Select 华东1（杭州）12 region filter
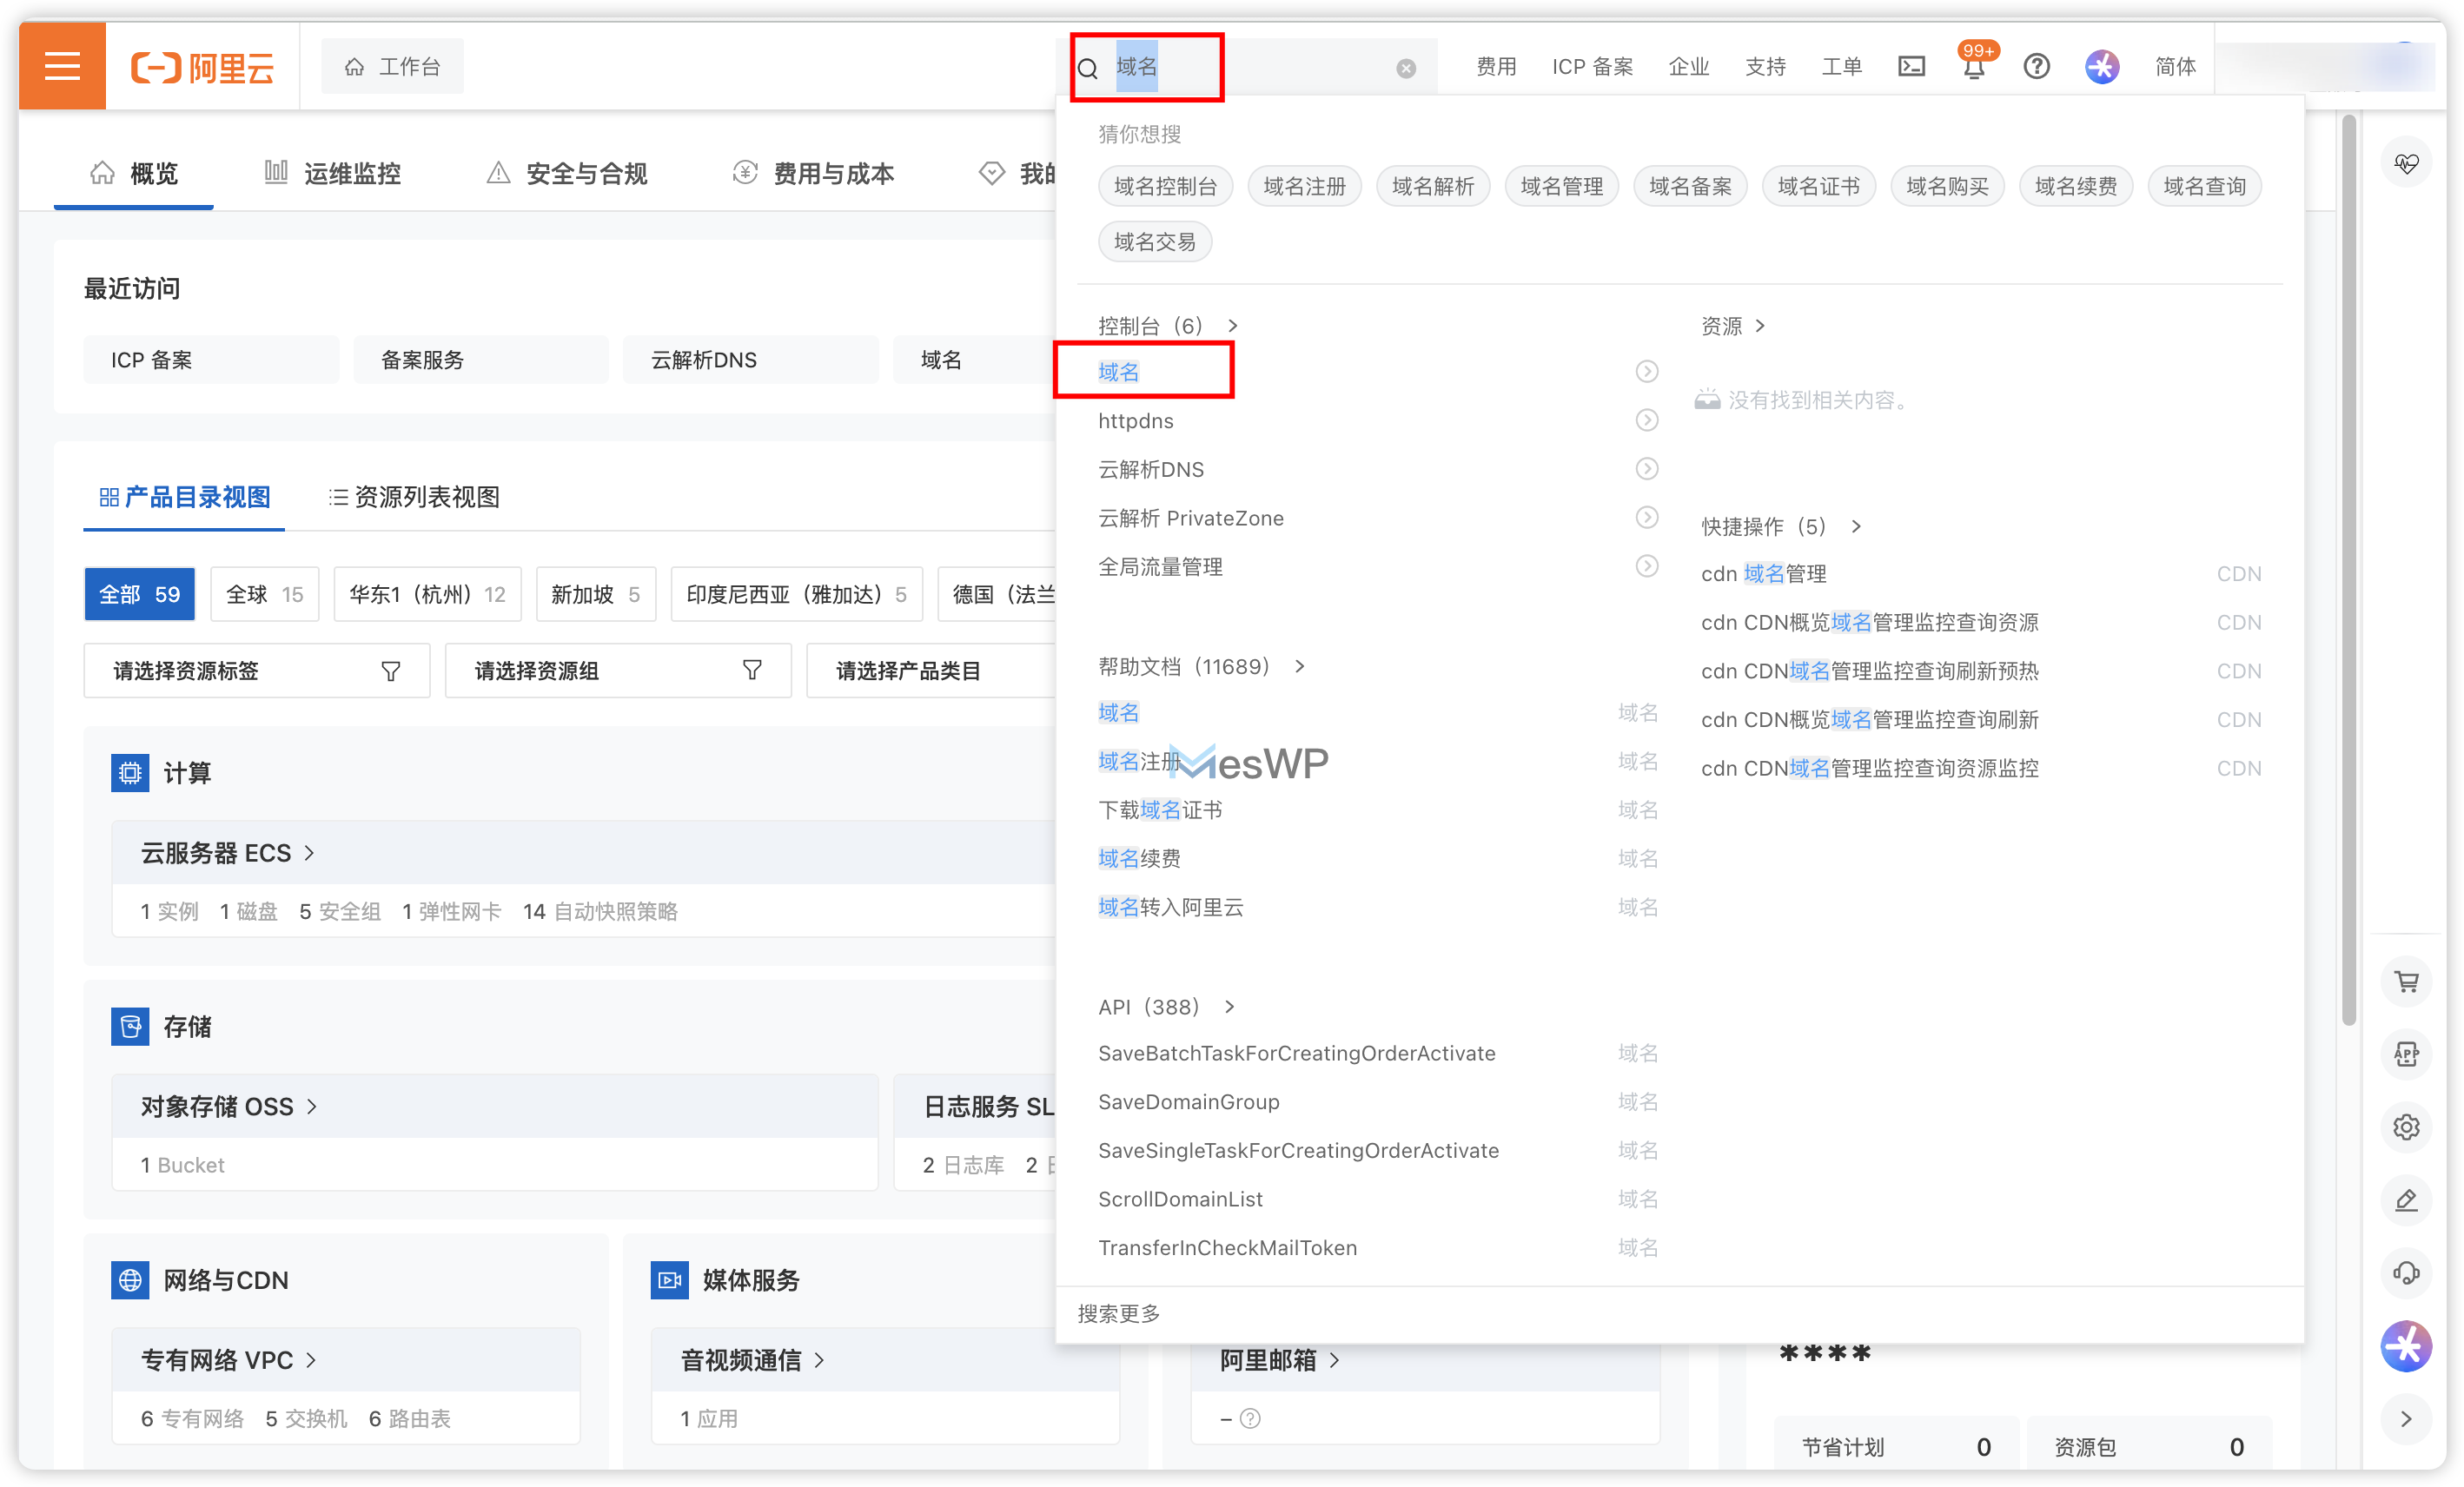Image resolution: width=2464 pixels, height=1487 pixels. click(427, 594)
